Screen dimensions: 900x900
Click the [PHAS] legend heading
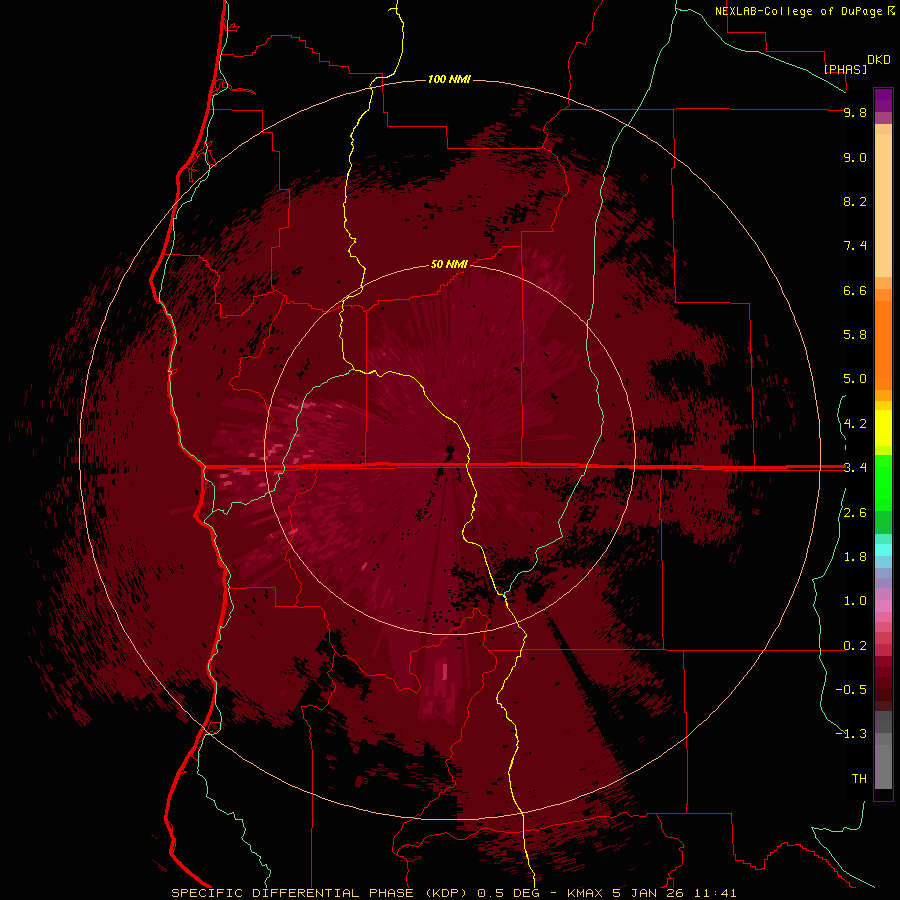845,69
